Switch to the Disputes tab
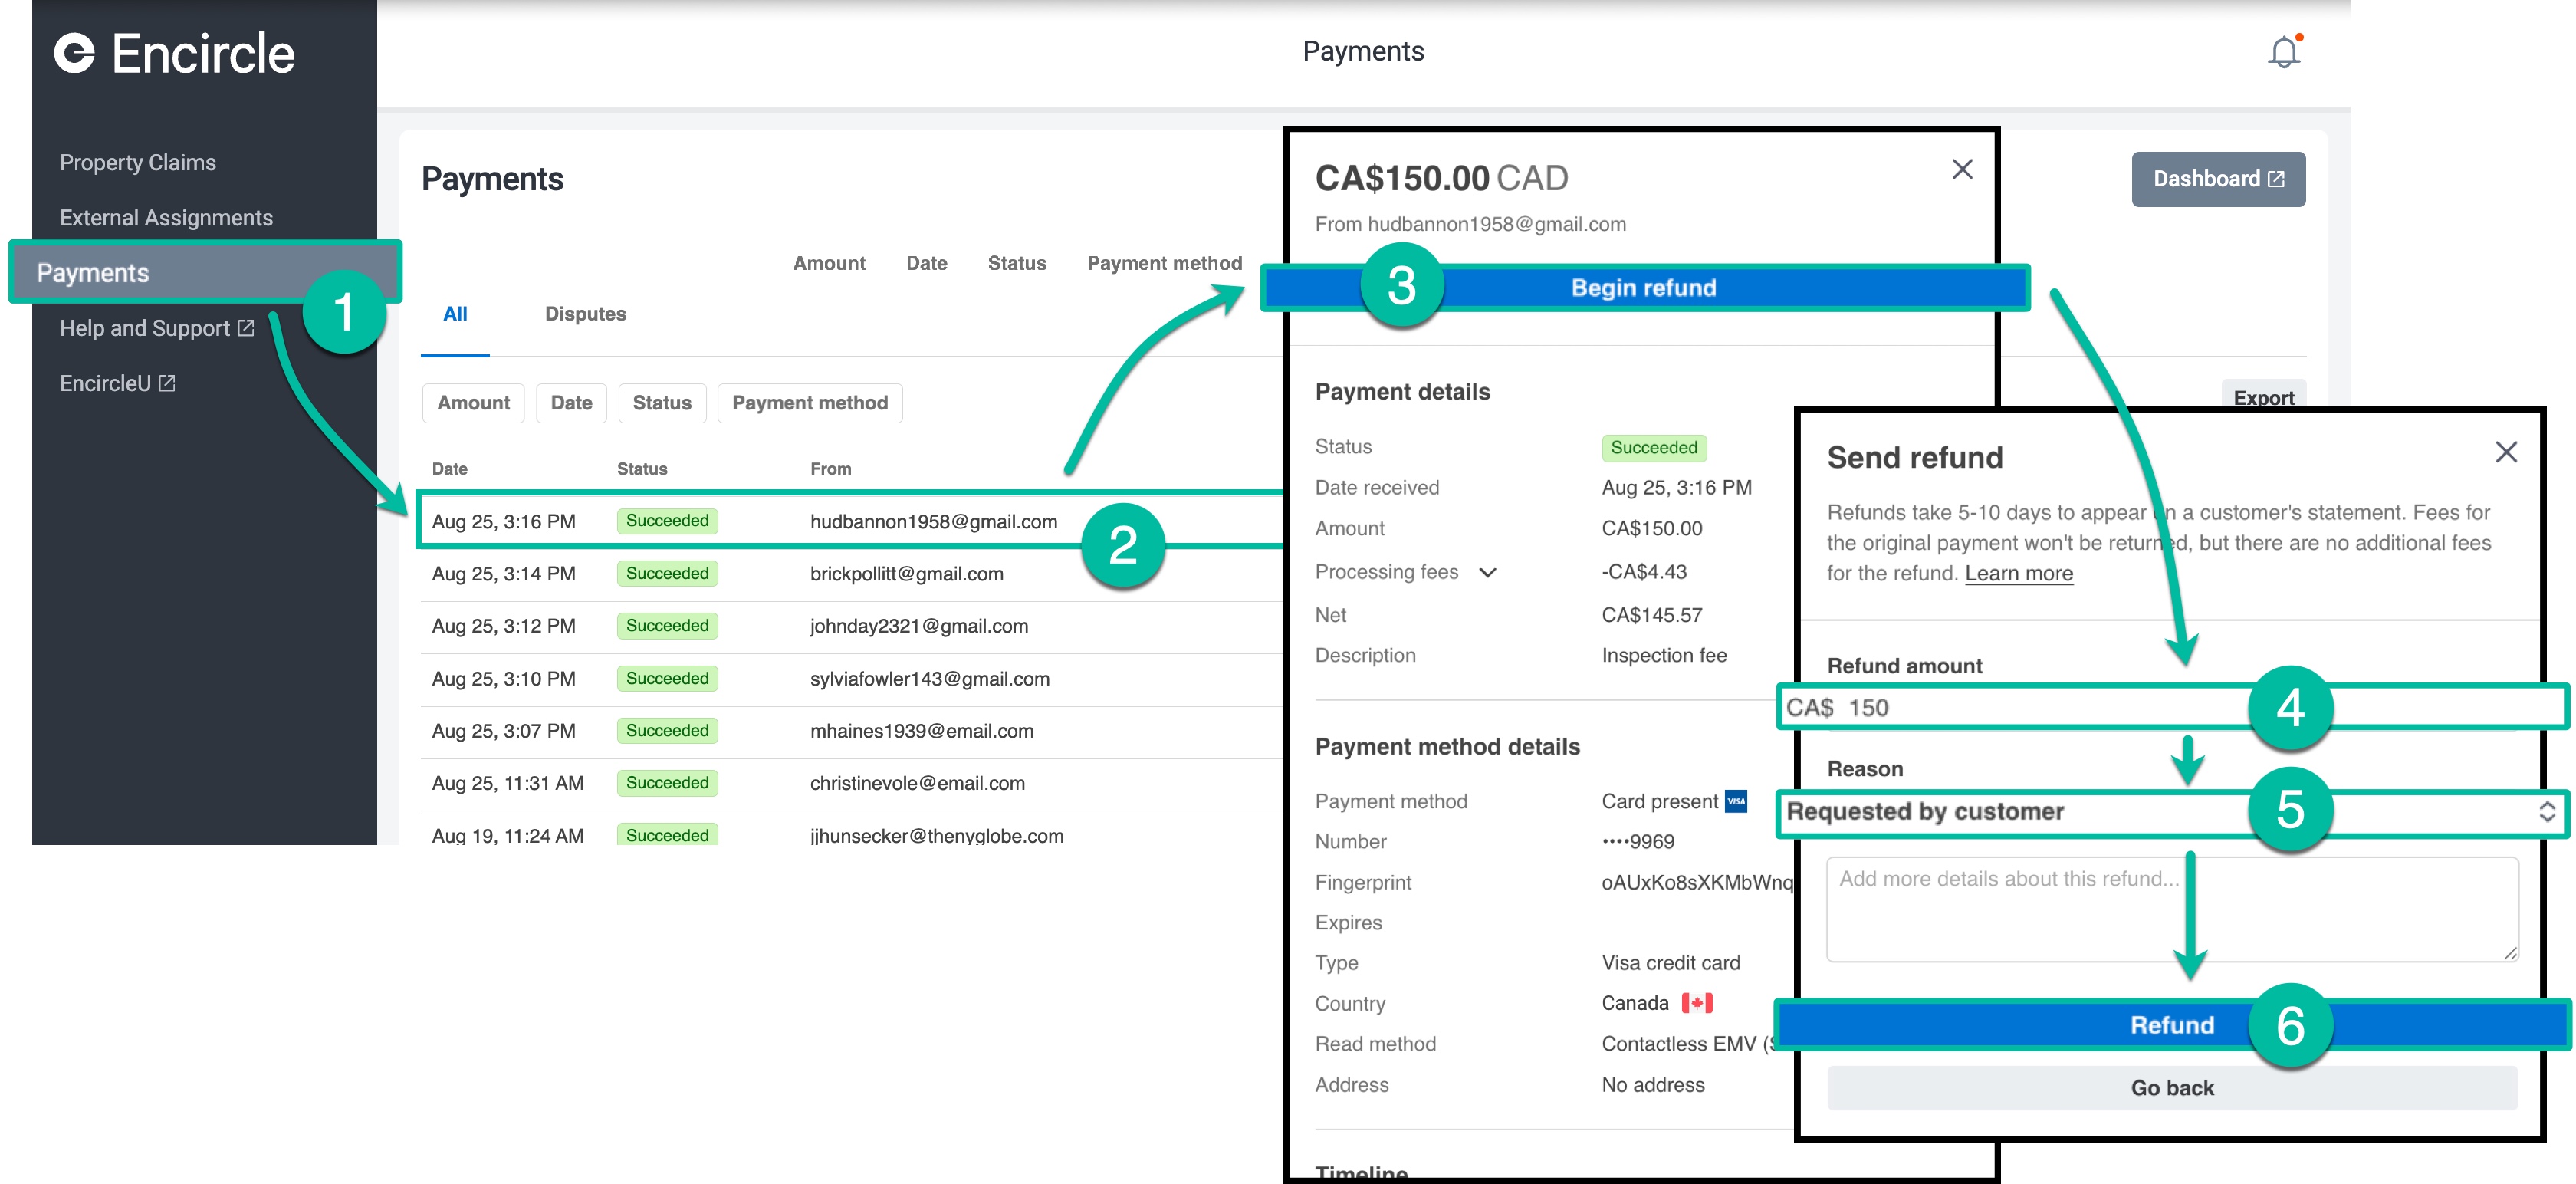 tap(585, 314)
